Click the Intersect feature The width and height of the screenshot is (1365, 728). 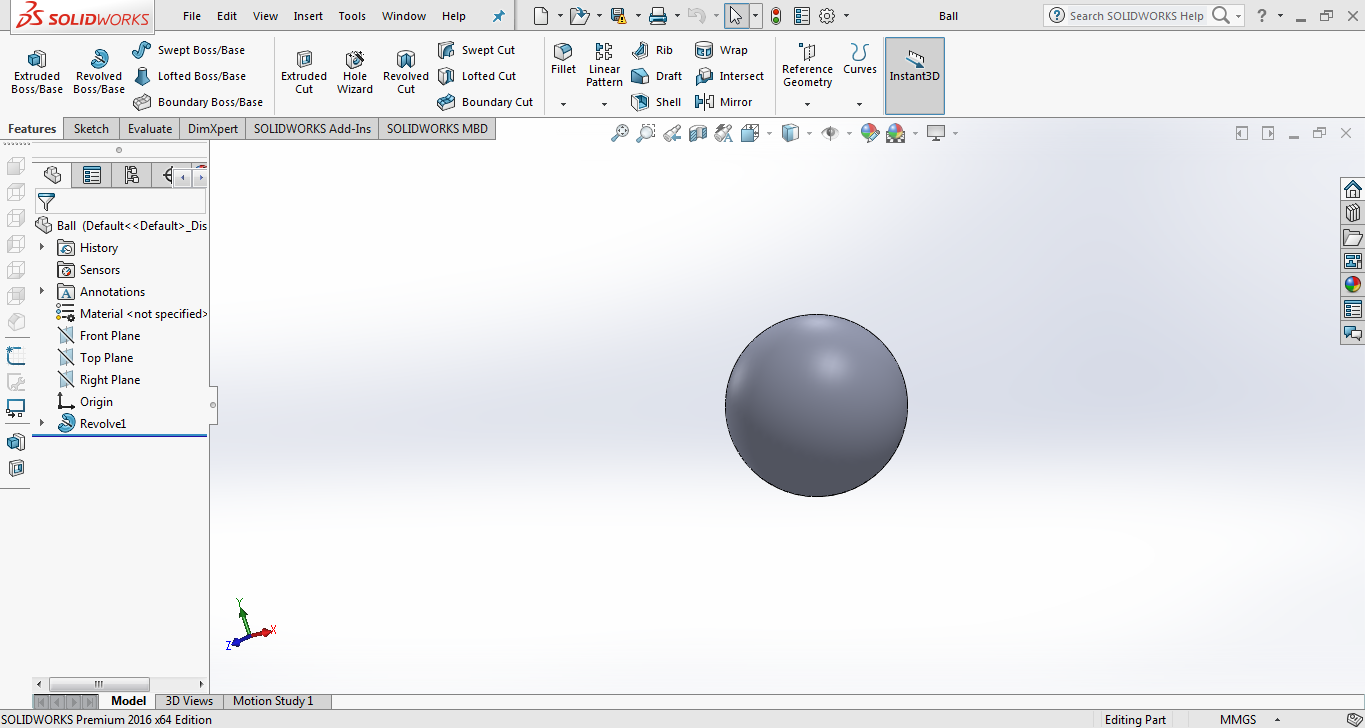pyautogui.click(x=729, y=76)
